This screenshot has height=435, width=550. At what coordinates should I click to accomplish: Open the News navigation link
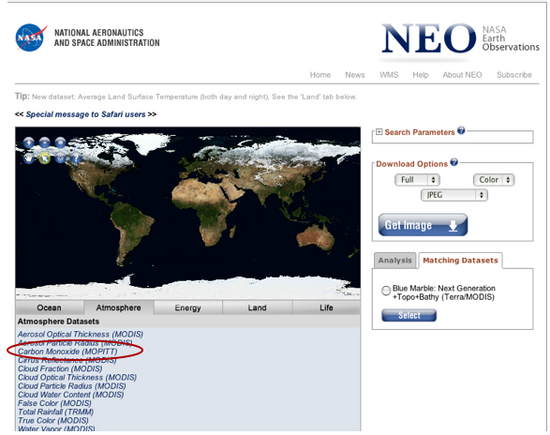point(355,75)
